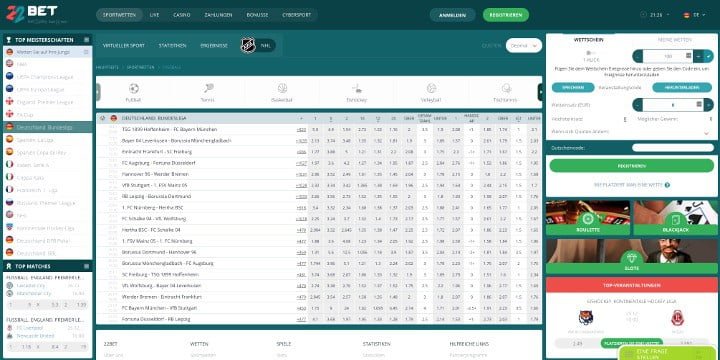The image size is (720, 360).
Task: Click the Gutscheincode input field
Action: [673, 148]
